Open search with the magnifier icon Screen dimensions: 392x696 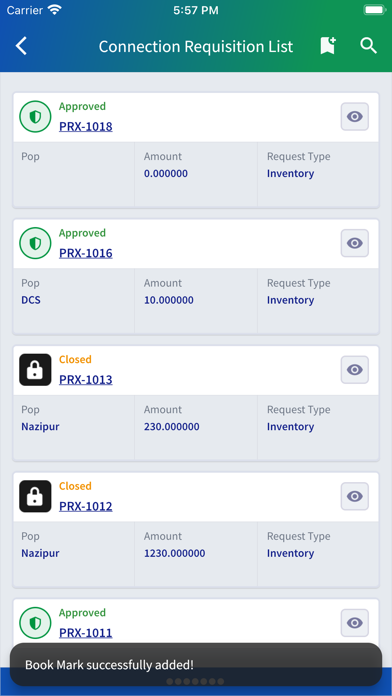(368, 46)
